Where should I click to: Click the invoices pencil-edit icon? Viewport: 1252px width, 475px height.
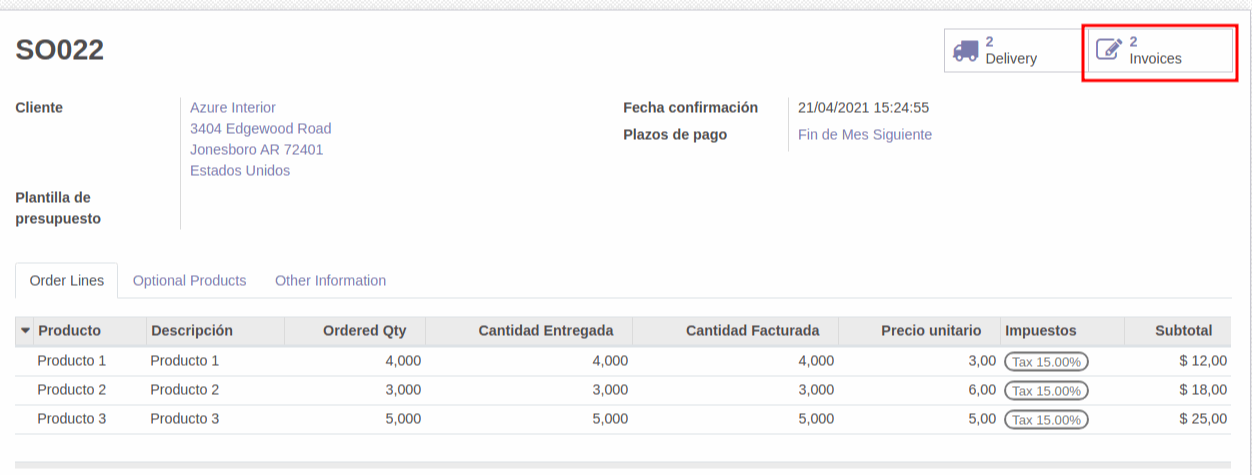[x=1108, y=50]
